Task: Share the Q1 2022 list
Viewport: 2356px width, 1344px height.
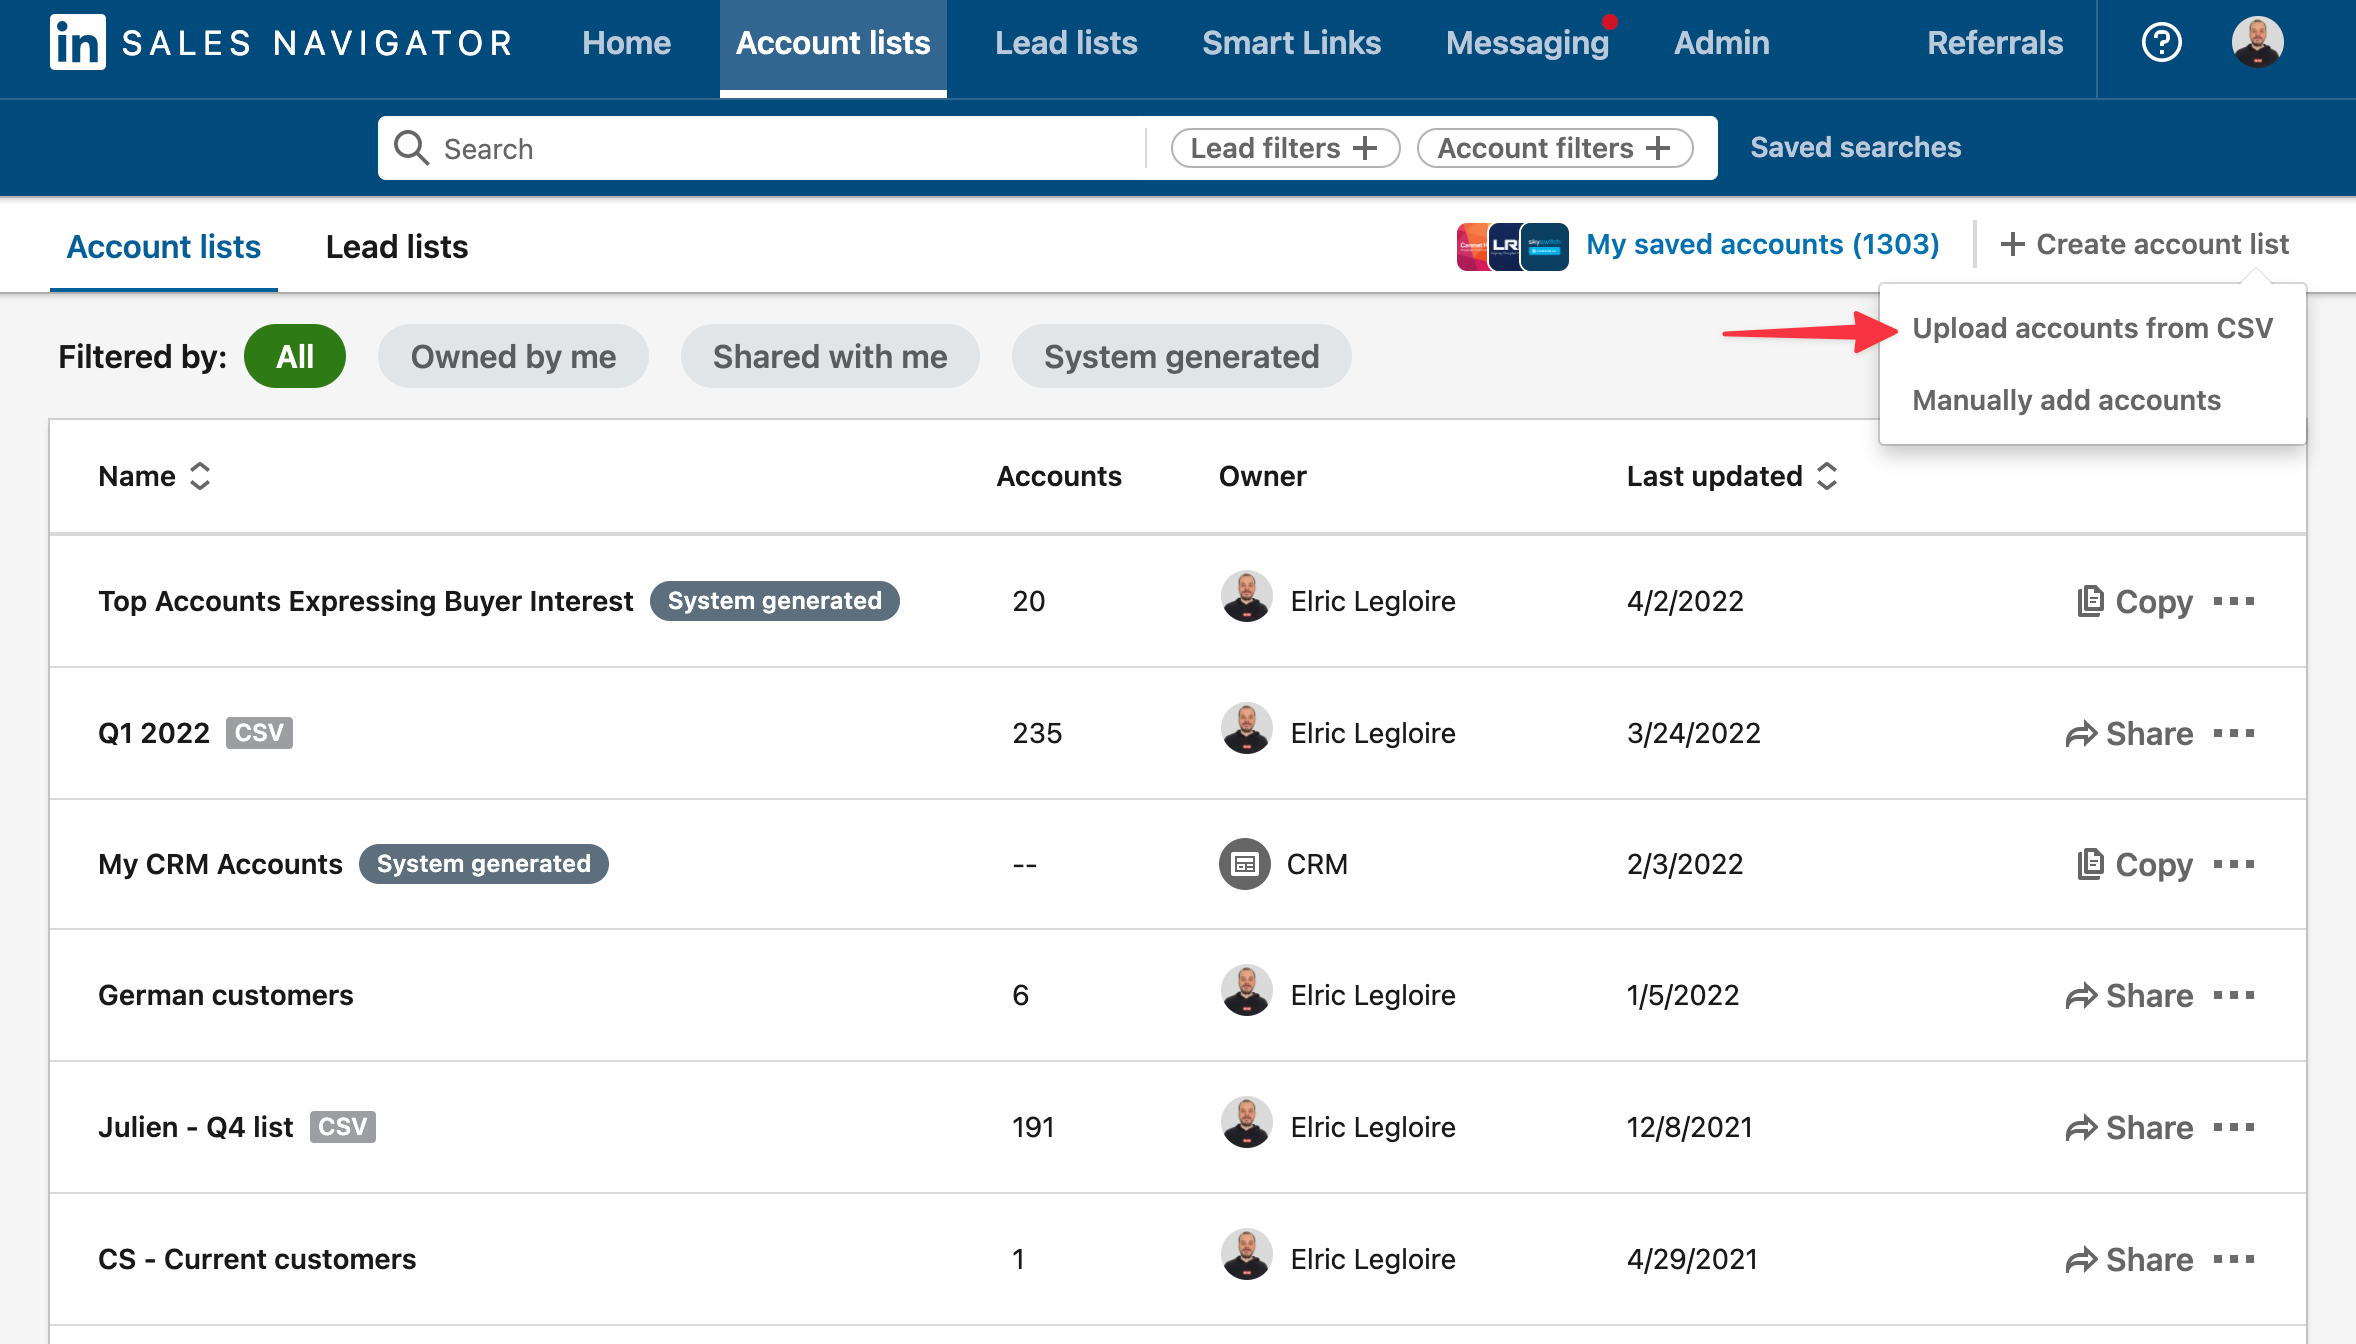Action: click(2129, 733)
